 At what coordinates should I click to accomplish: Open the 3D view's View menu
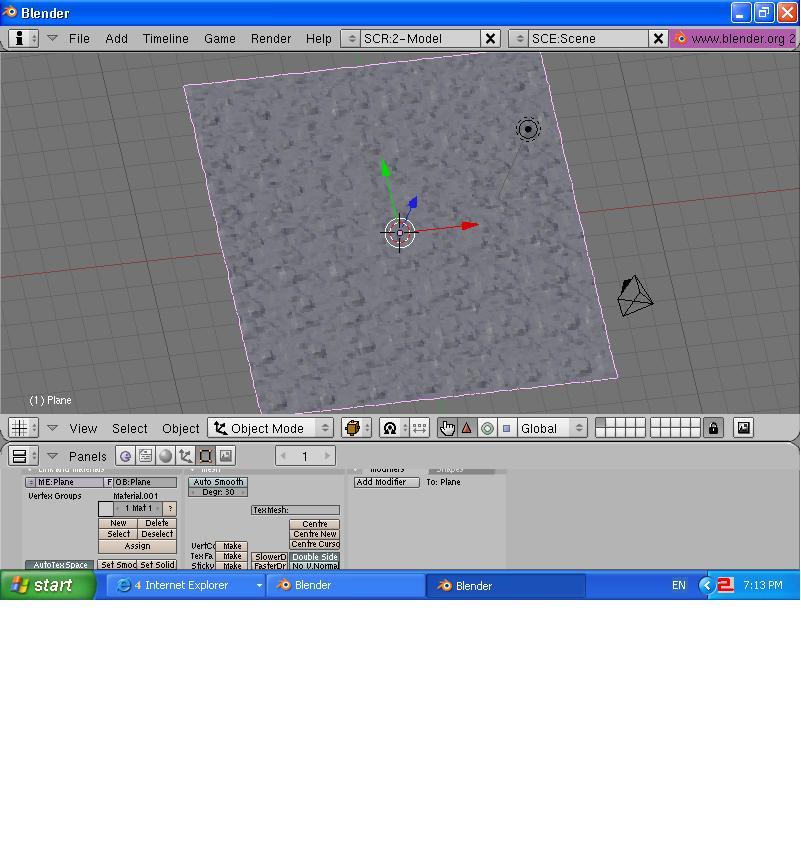(x=83, y=428)
